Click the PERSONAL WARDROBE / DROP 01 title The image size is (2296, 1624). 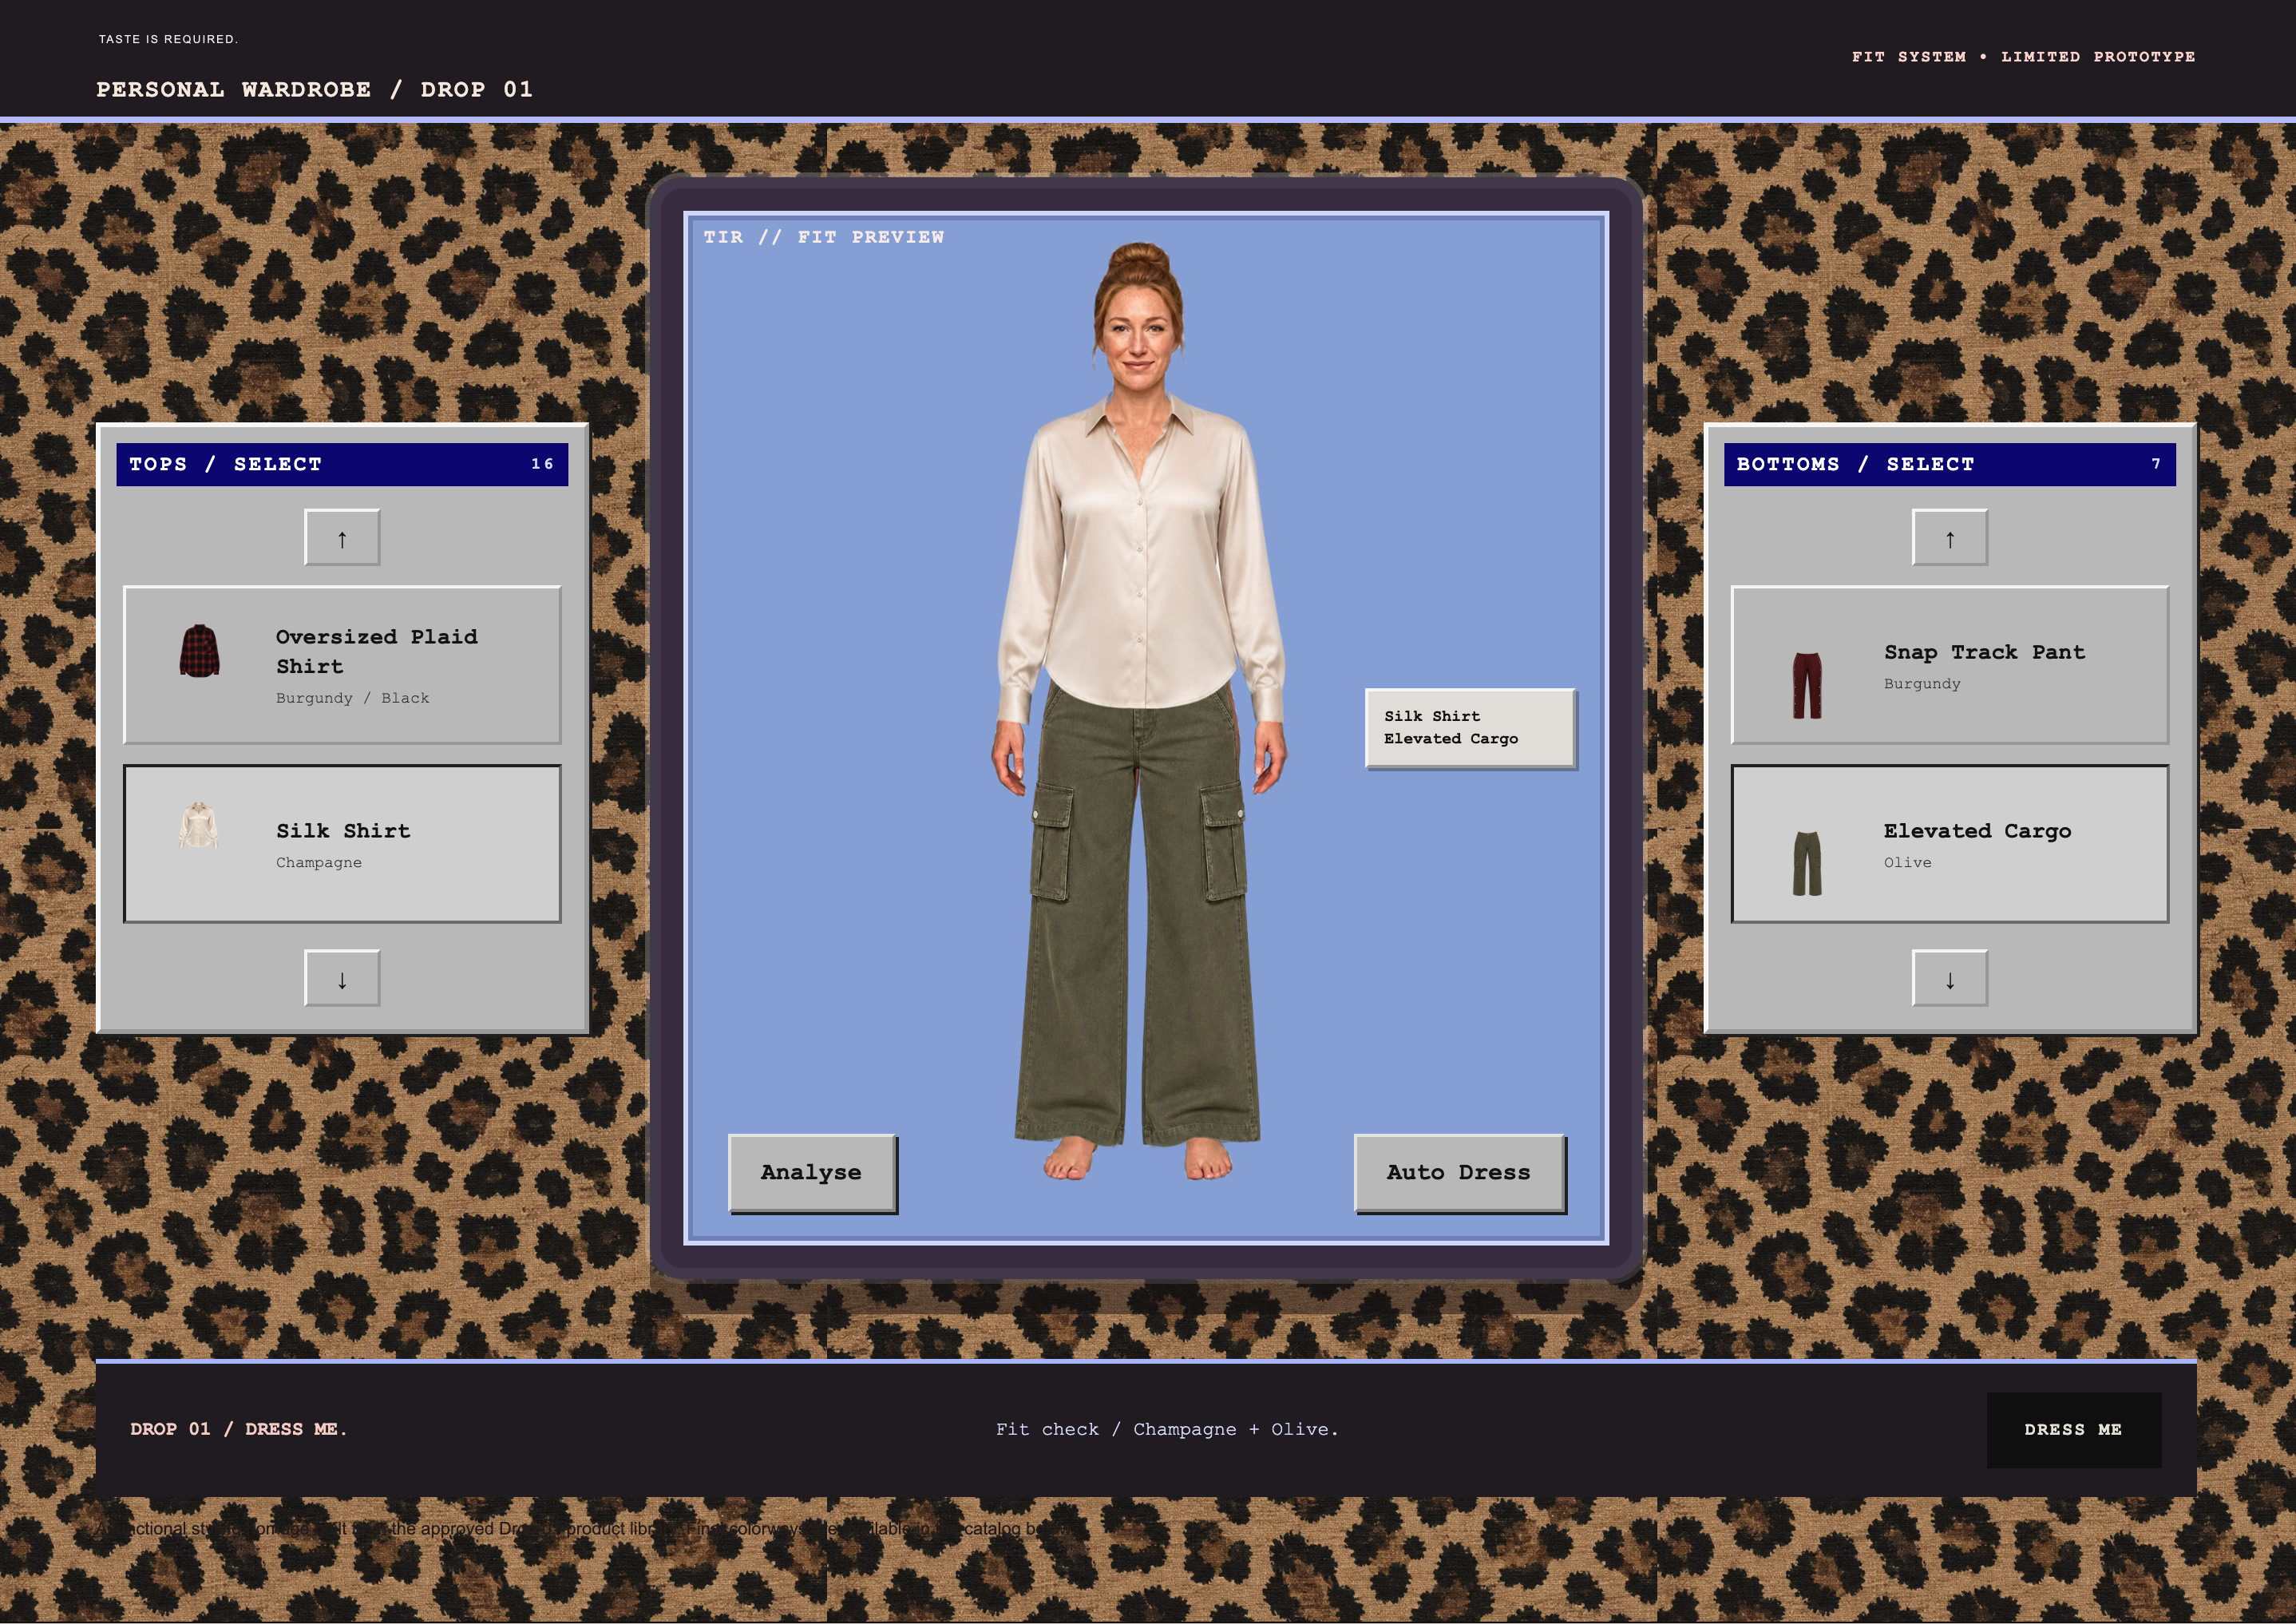pos(314,90)
